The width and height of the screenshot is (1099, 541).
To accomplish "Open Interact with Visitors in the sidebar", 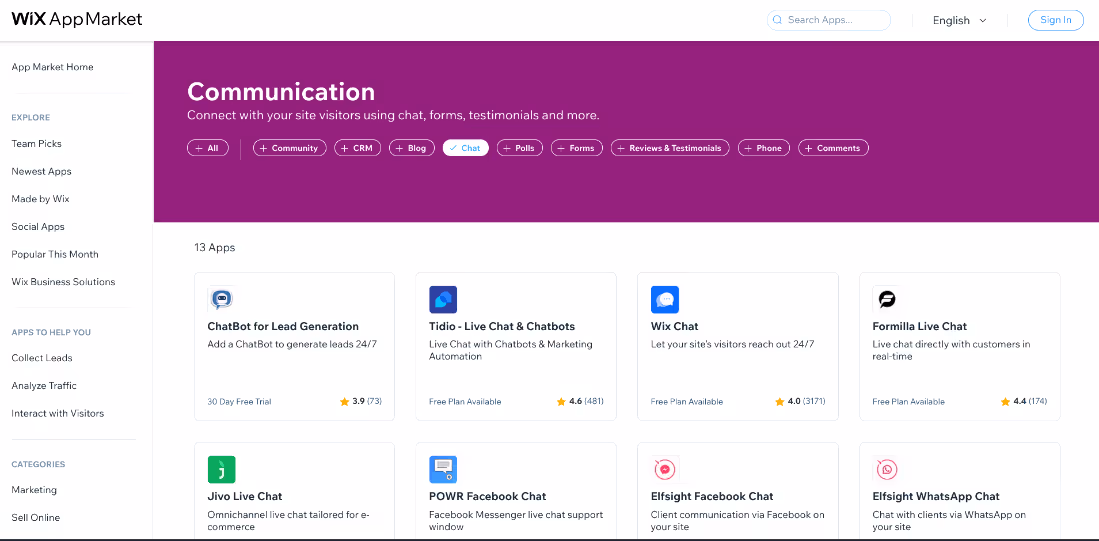I will (57, 413).
